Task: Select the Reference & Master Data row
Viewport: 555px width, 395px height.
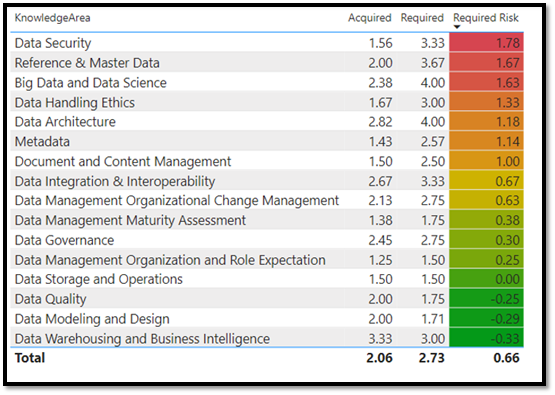Action: click(267, 63)
